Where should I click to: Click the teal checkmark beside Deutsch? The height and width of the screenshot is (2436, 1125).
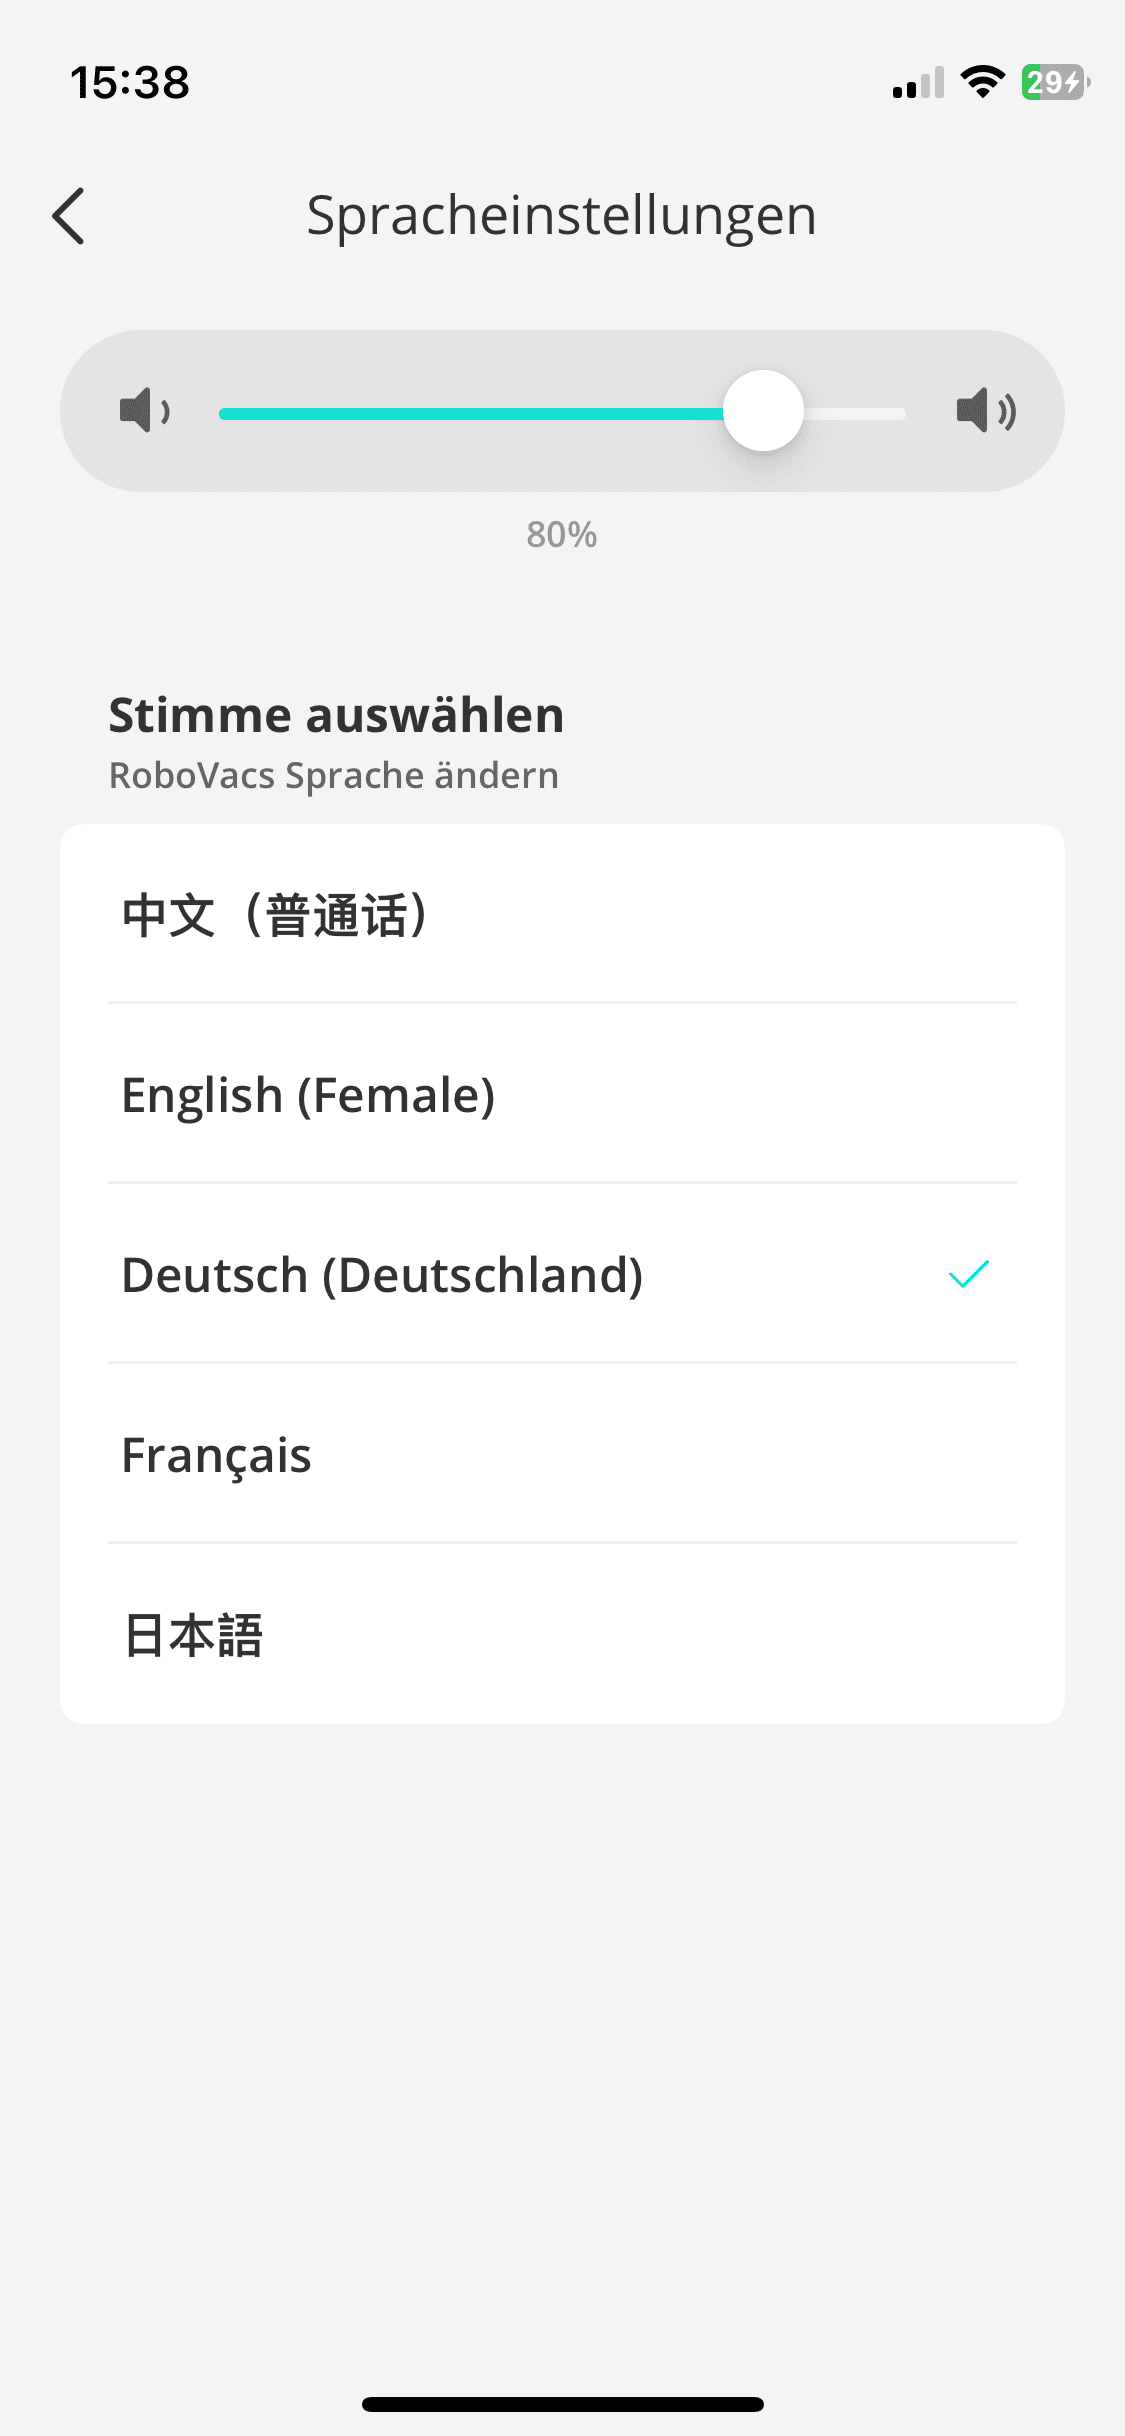(968, 1274)
